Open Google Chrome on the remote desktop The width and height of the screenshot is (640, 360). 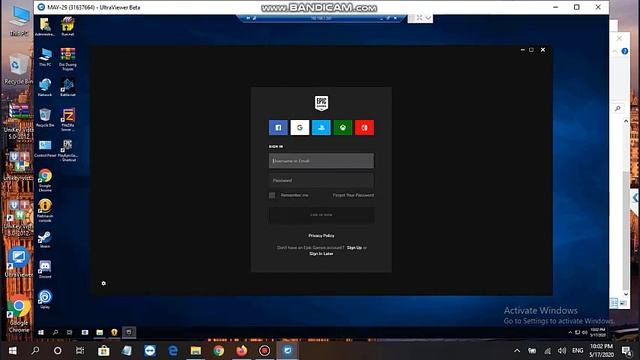coord(45,180)
